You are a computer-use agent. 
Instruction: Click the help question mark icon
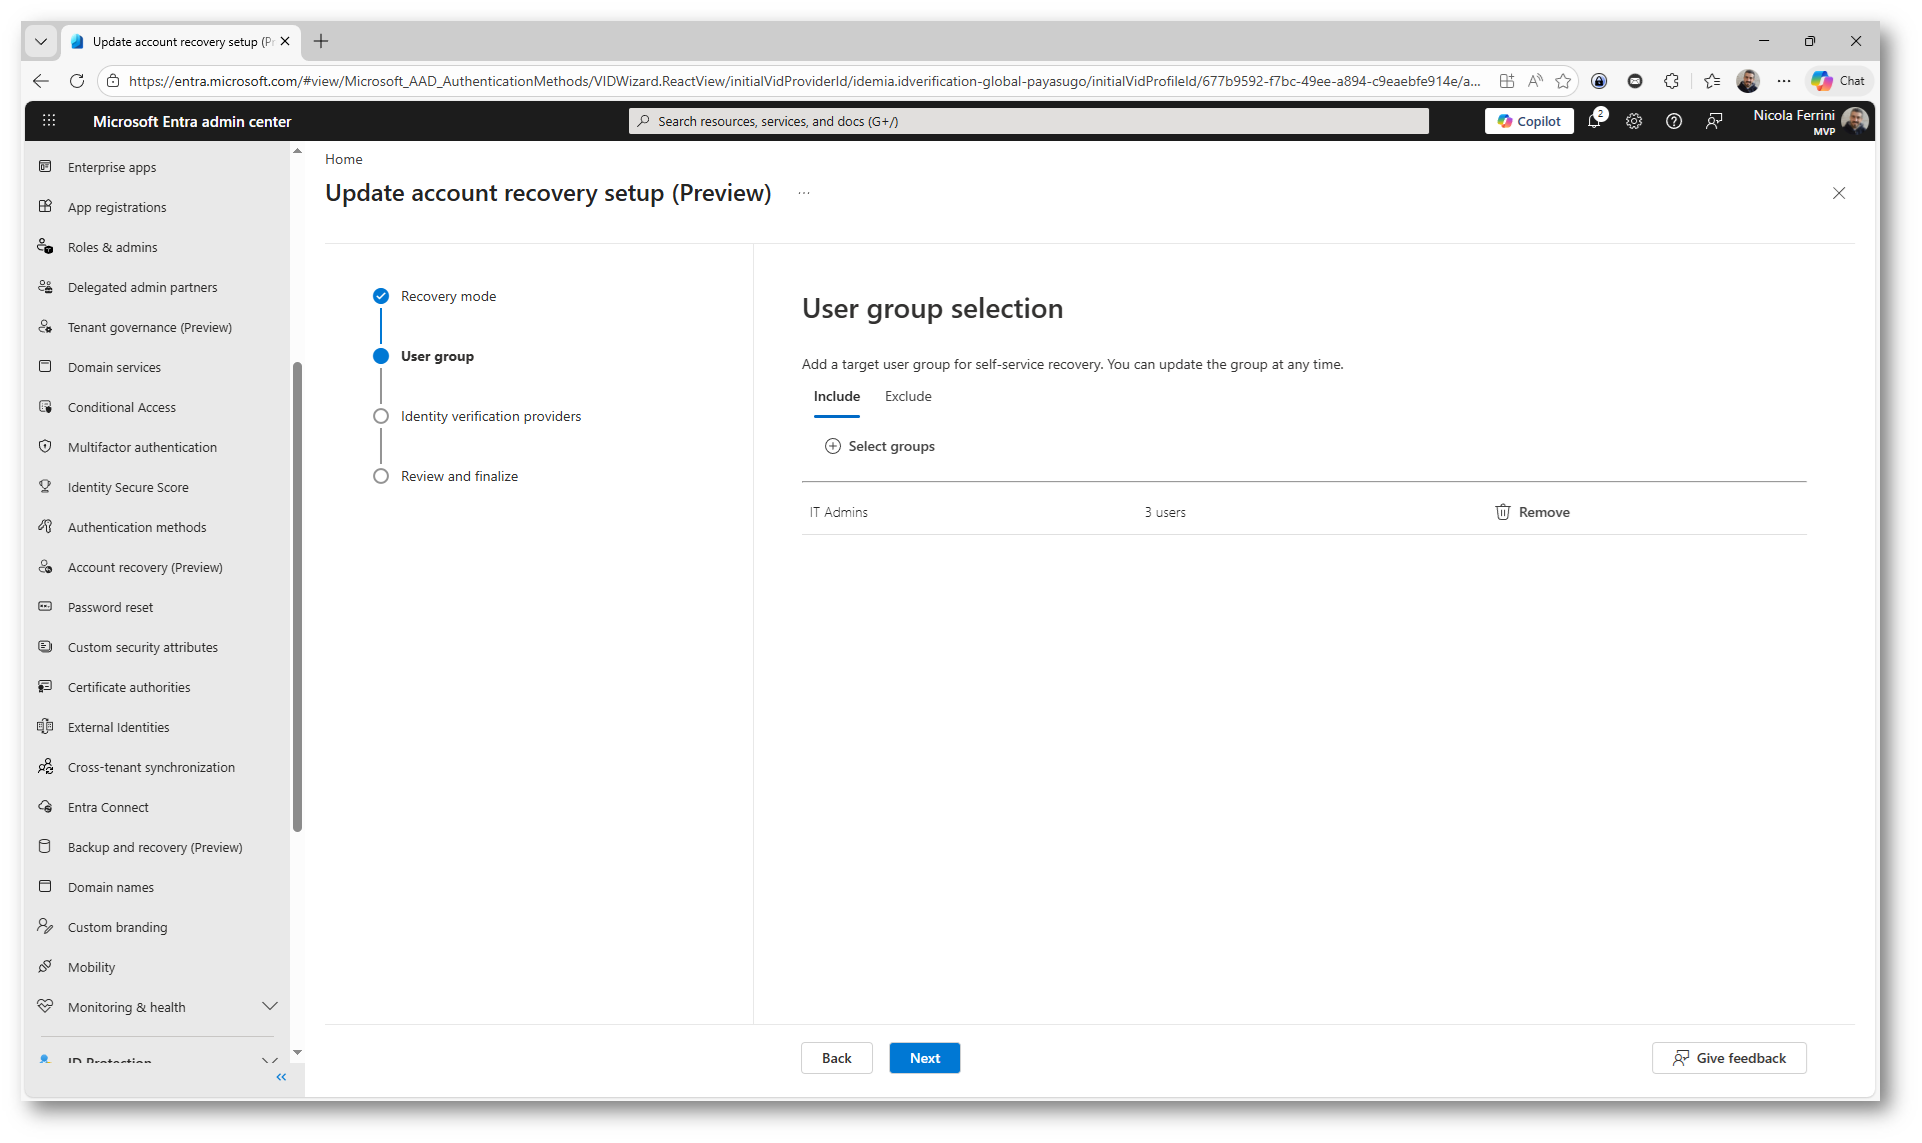click(1674, 121)
